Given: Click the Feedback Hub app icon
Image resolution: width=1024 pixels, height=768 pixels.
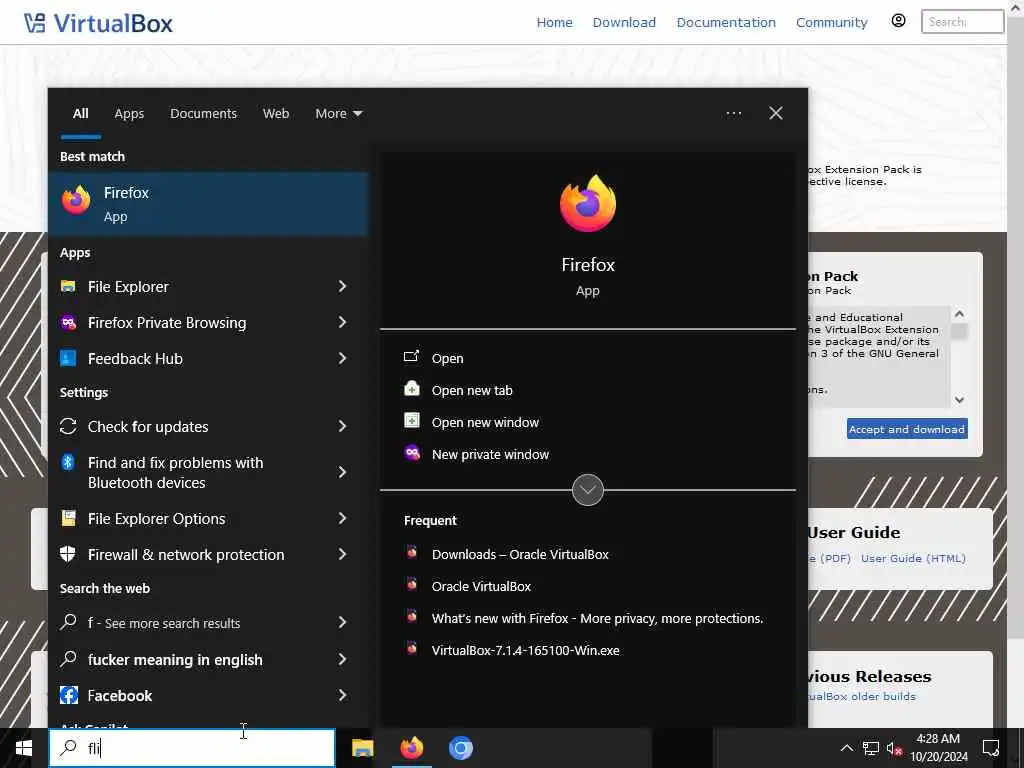Looking at the screenshot, I should click(x=68, y=358).
